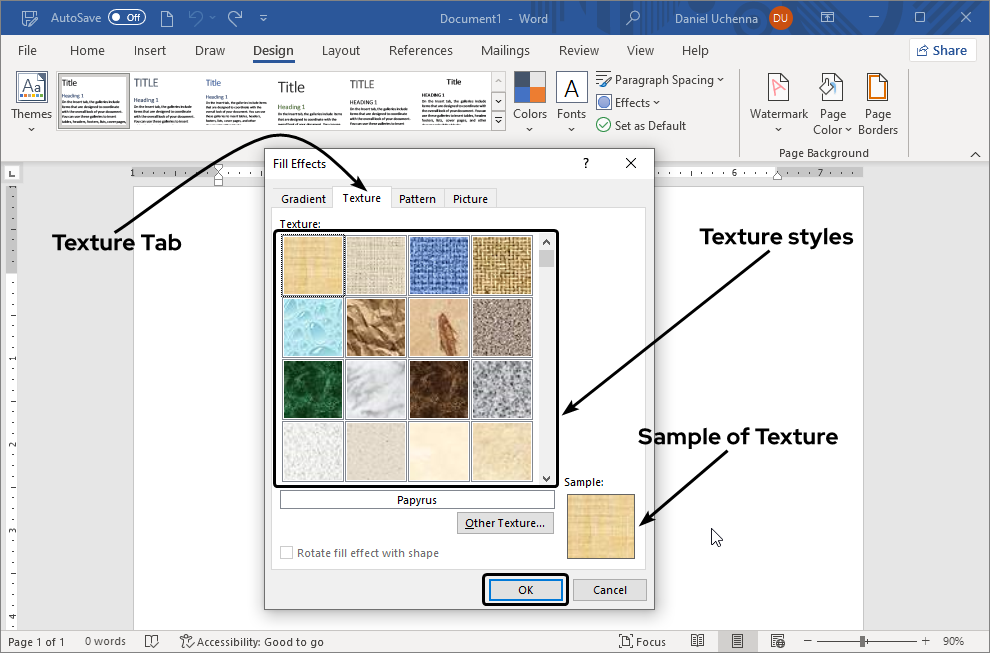Open the Effects dropdown
The image size is (990, 653).
(631, 103)
